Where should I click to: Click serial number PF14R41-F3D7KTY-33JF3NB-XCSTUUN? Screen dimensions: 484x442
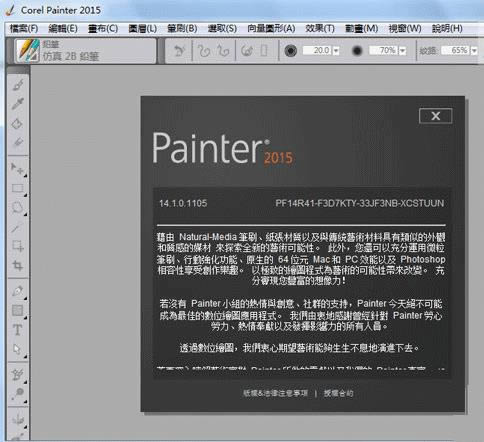point(360,203)
